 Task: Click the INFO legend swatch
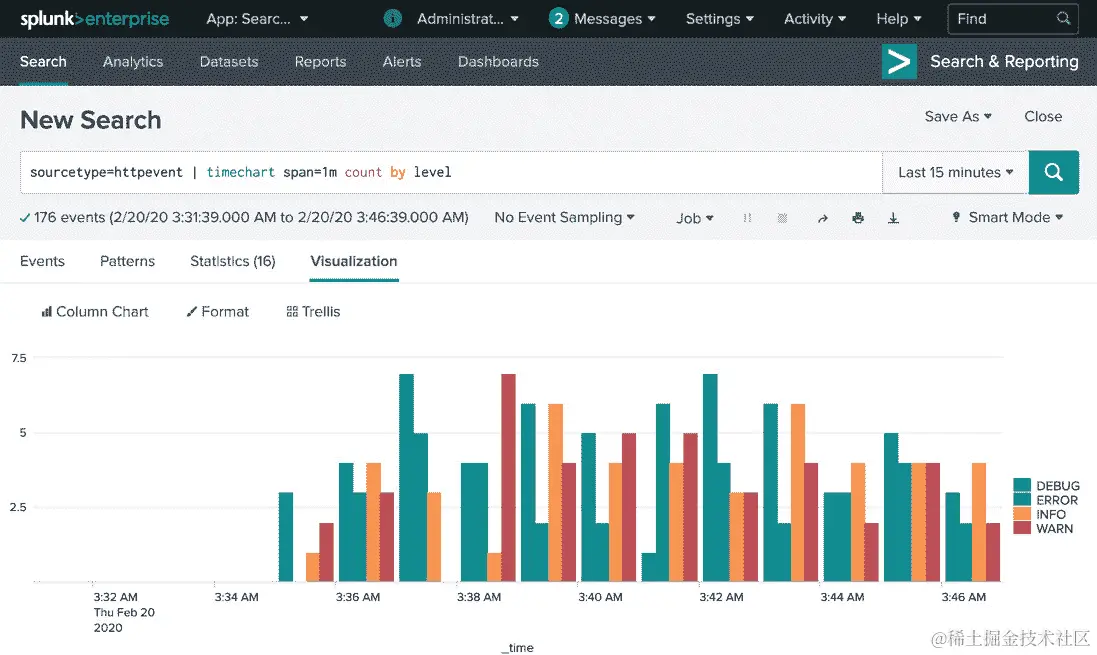pos(1021,514)
